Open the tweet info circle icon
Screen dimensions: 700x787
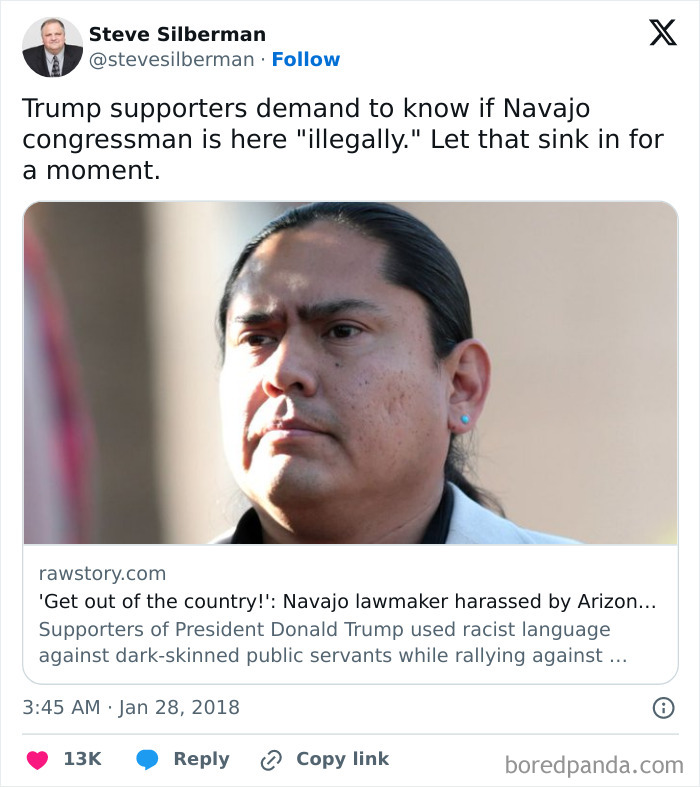tap(663, 708)
